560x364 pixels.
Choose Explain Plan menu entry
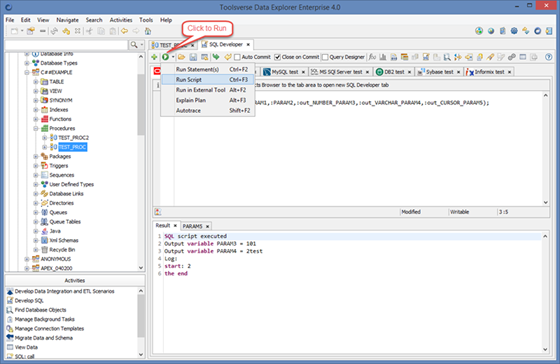pos(208,100)
